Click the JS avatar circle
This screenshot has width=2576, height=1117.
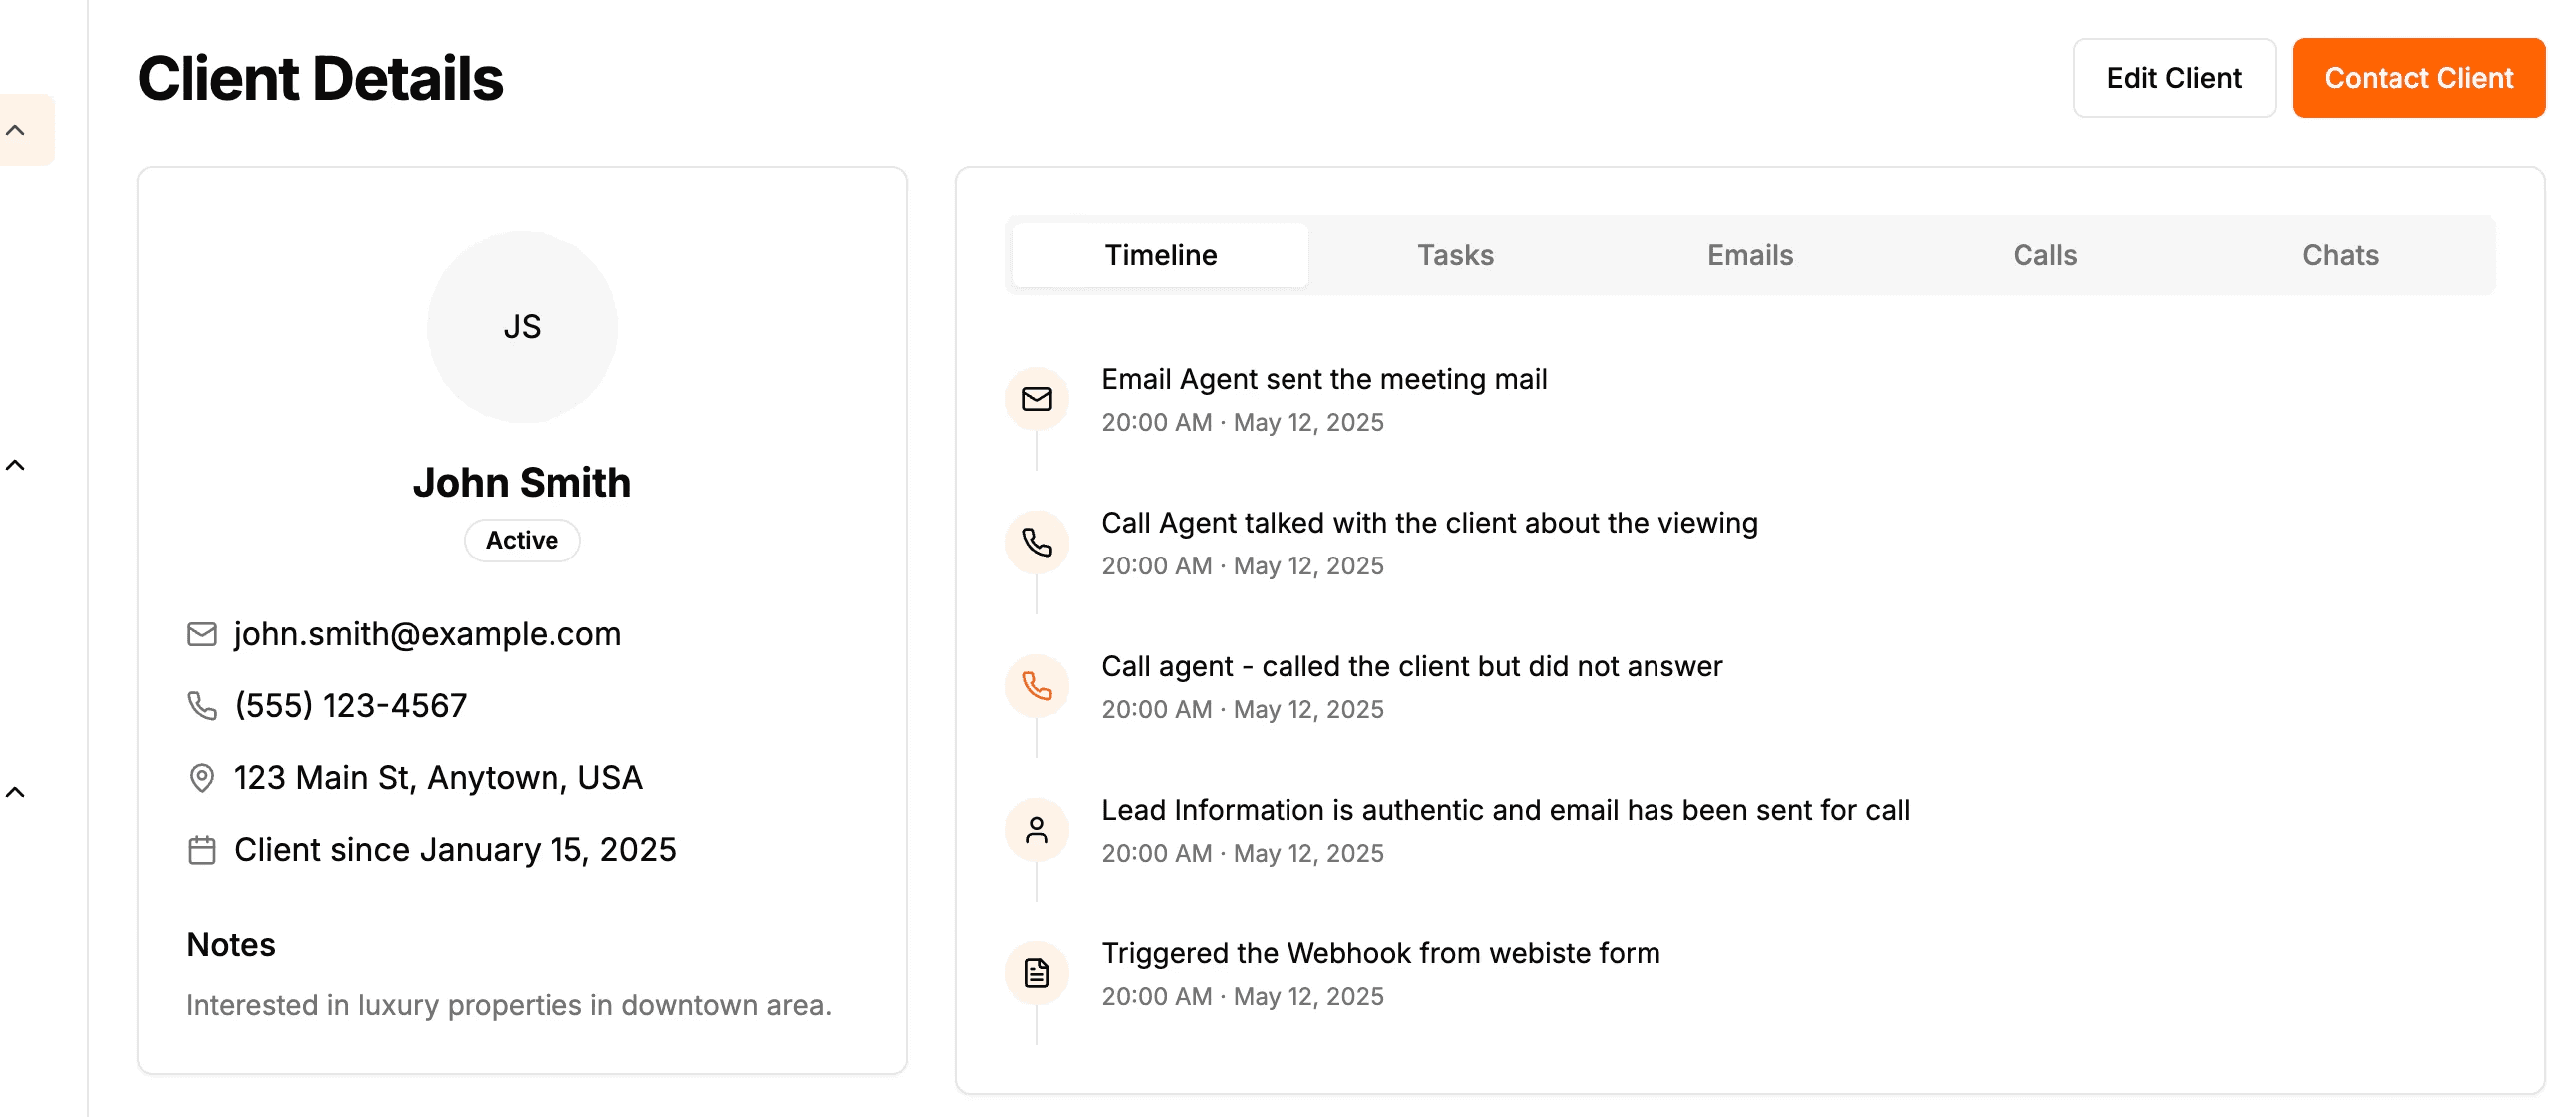(x=522, y=327)
